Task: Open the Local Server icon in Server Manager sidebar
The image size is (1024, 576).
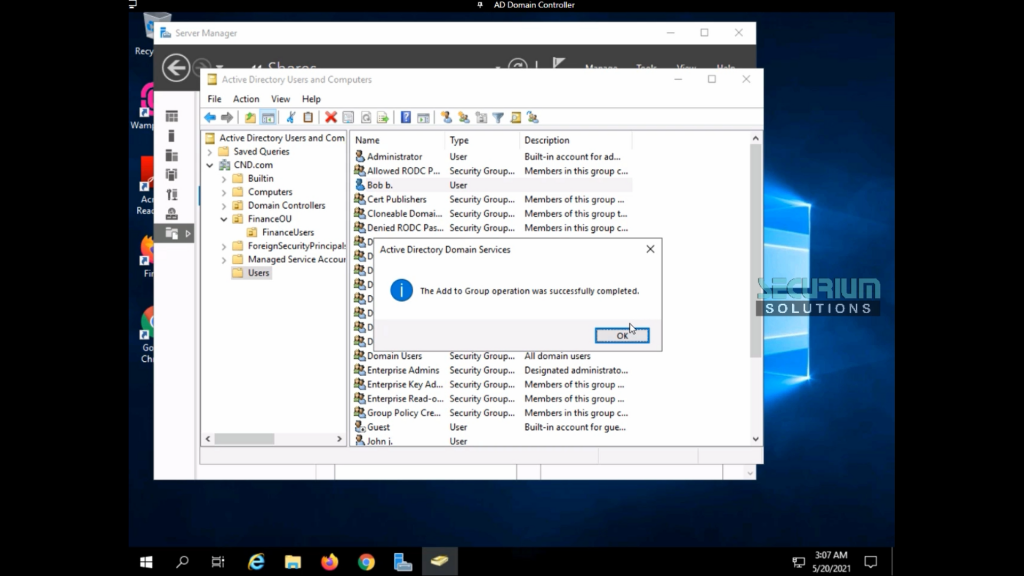Action: (172, 136)
